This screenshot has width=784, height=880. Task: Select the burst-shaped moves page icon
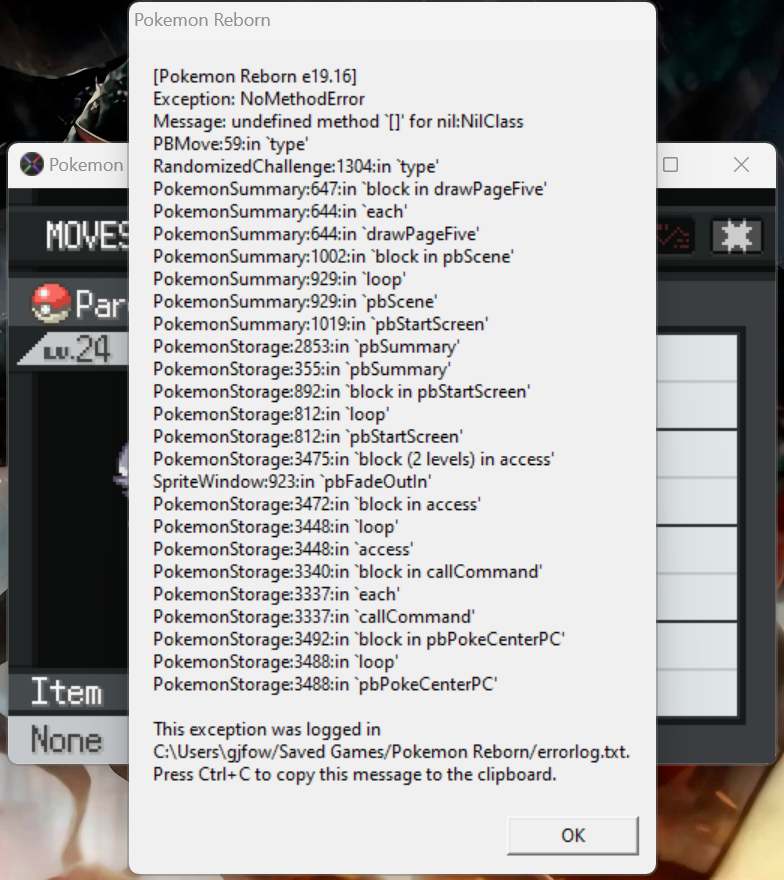(736, 236)
